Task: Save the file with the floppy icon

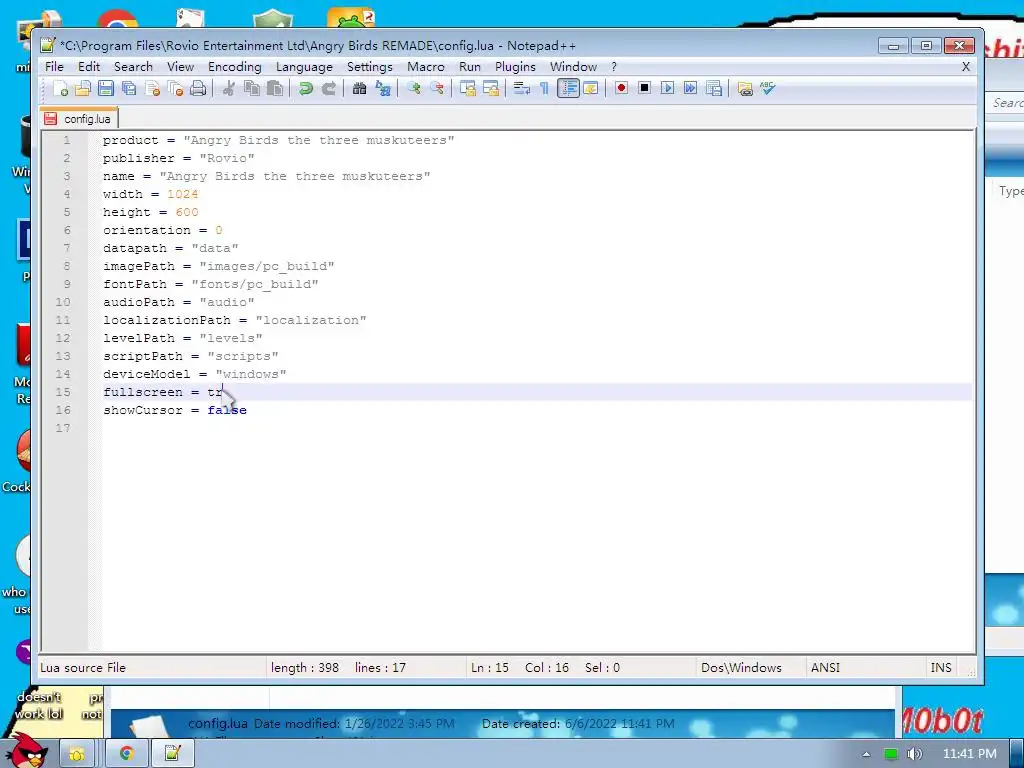Action: click(x=106, y=88)
